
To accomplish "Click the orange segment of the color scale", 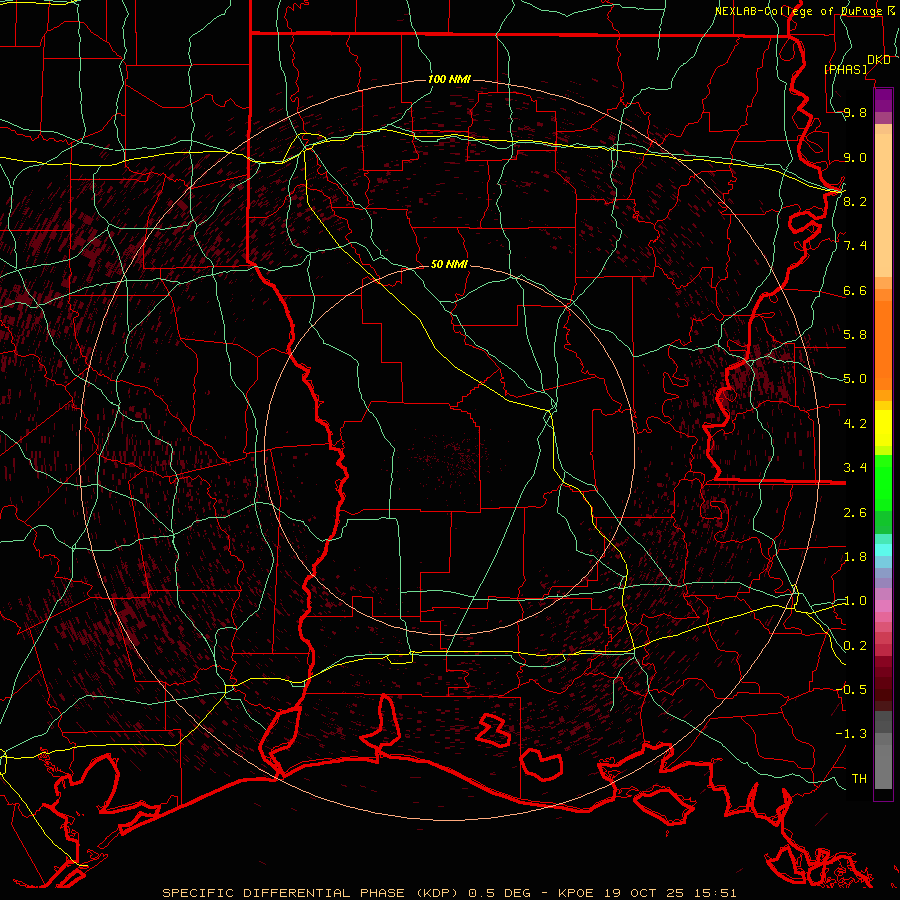I will 883,344.
